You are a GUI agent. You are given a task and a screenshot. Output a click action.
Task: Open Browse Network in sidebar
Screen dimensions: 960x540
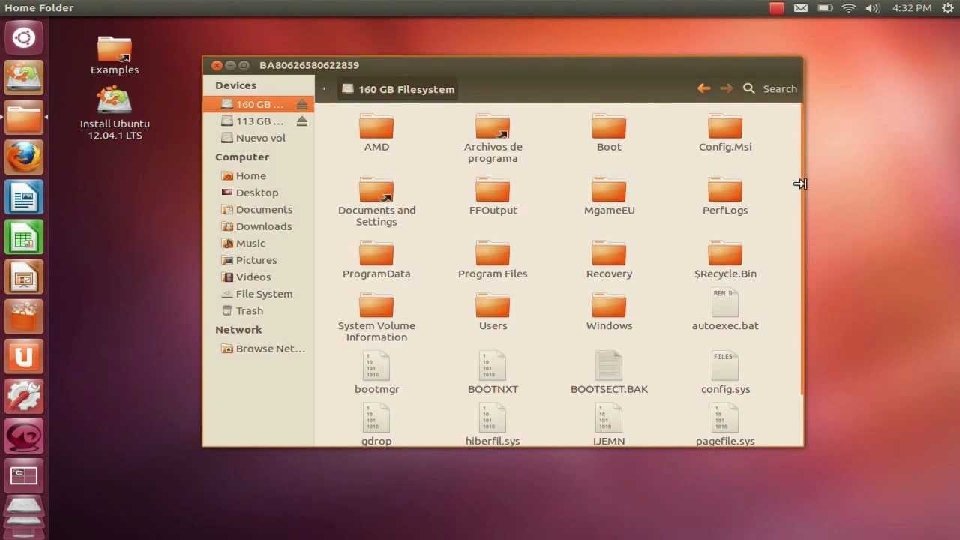click(x=258, y=348)
